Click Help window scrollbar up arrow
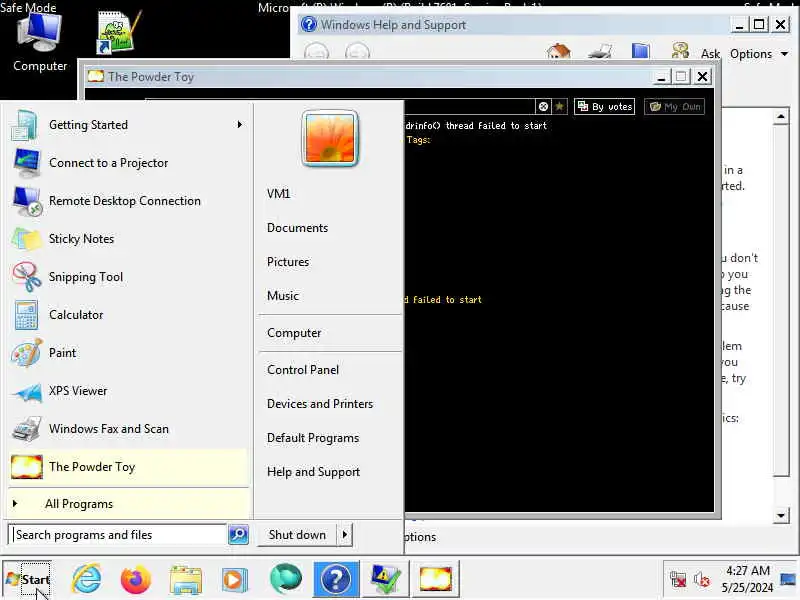 pos(781,117)
